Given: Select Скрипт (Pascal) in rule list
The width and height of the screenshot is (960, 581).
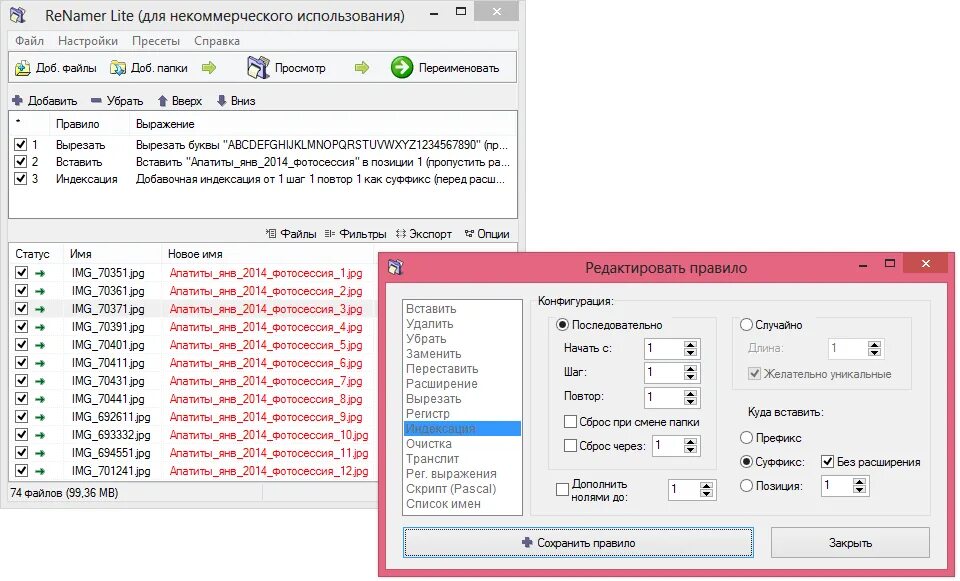Looking at the screenshot, I should click(462, 489).
